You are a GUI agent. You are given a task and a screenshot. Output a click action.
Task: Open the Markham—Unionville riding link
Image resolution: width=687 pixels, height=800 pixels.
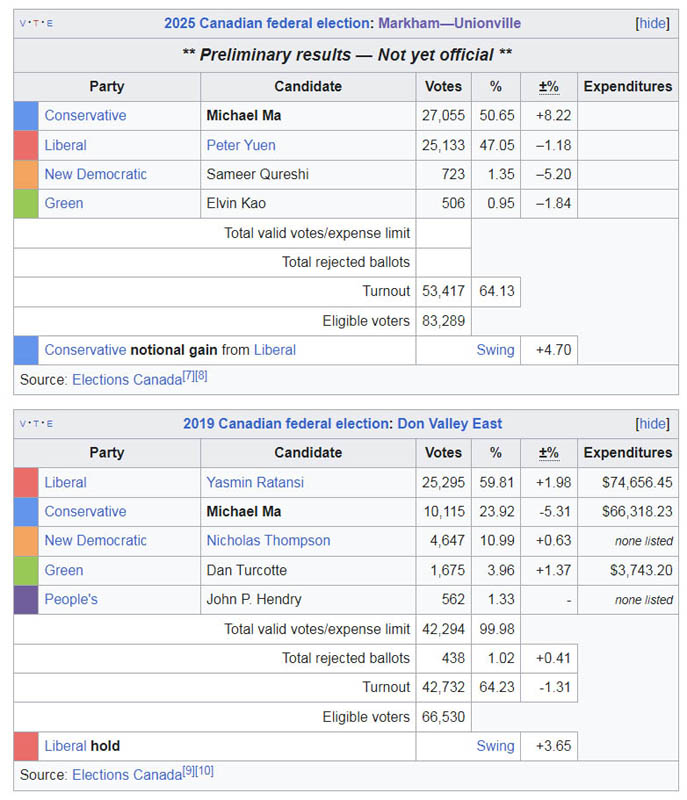click(x=449, y=23)
